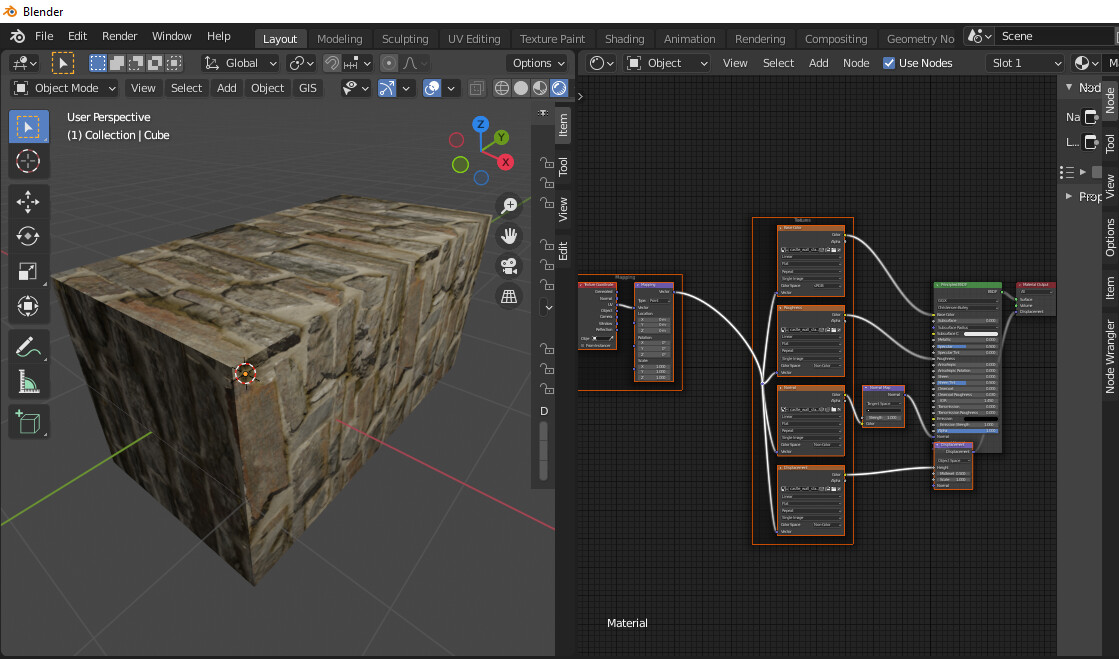Click the Add menu in the node editor
Viewport: 1119px width, 659px height.
click(x=818, y=62)
